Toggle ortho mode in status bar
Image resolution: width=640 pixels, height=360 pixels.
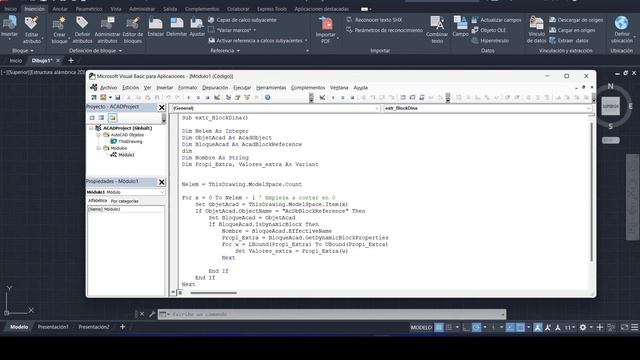[x=466, y=327]
